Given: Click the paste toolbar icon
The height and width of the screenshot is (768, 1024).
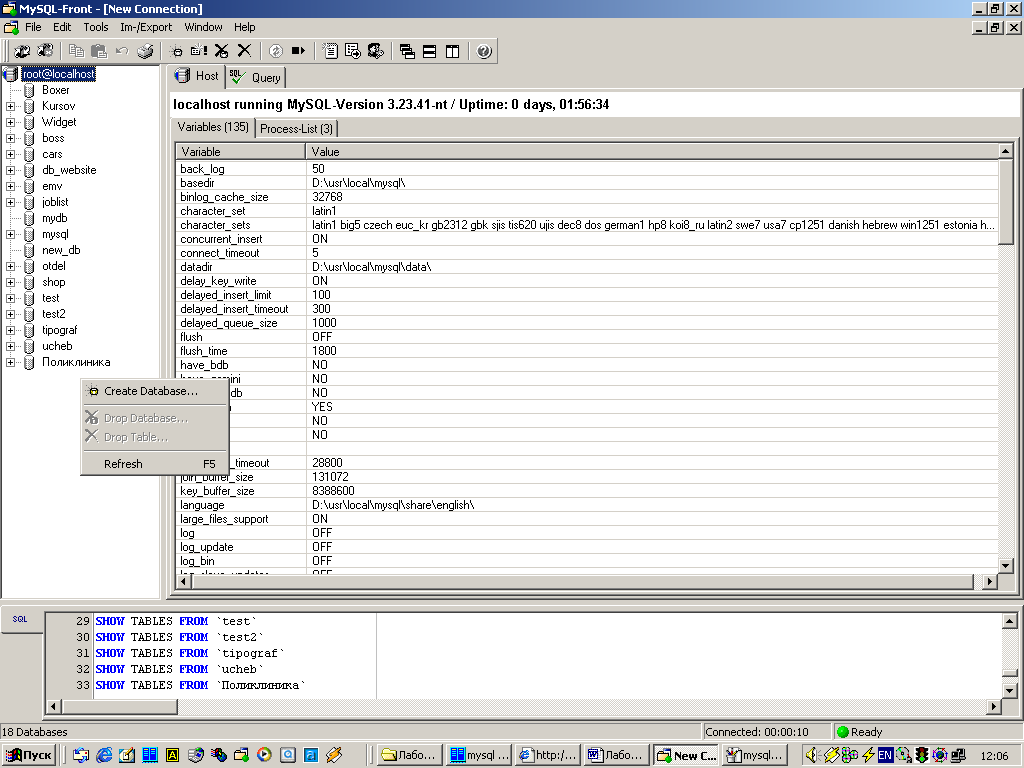Looking at the screenshot, I should (x=99, y=51).
